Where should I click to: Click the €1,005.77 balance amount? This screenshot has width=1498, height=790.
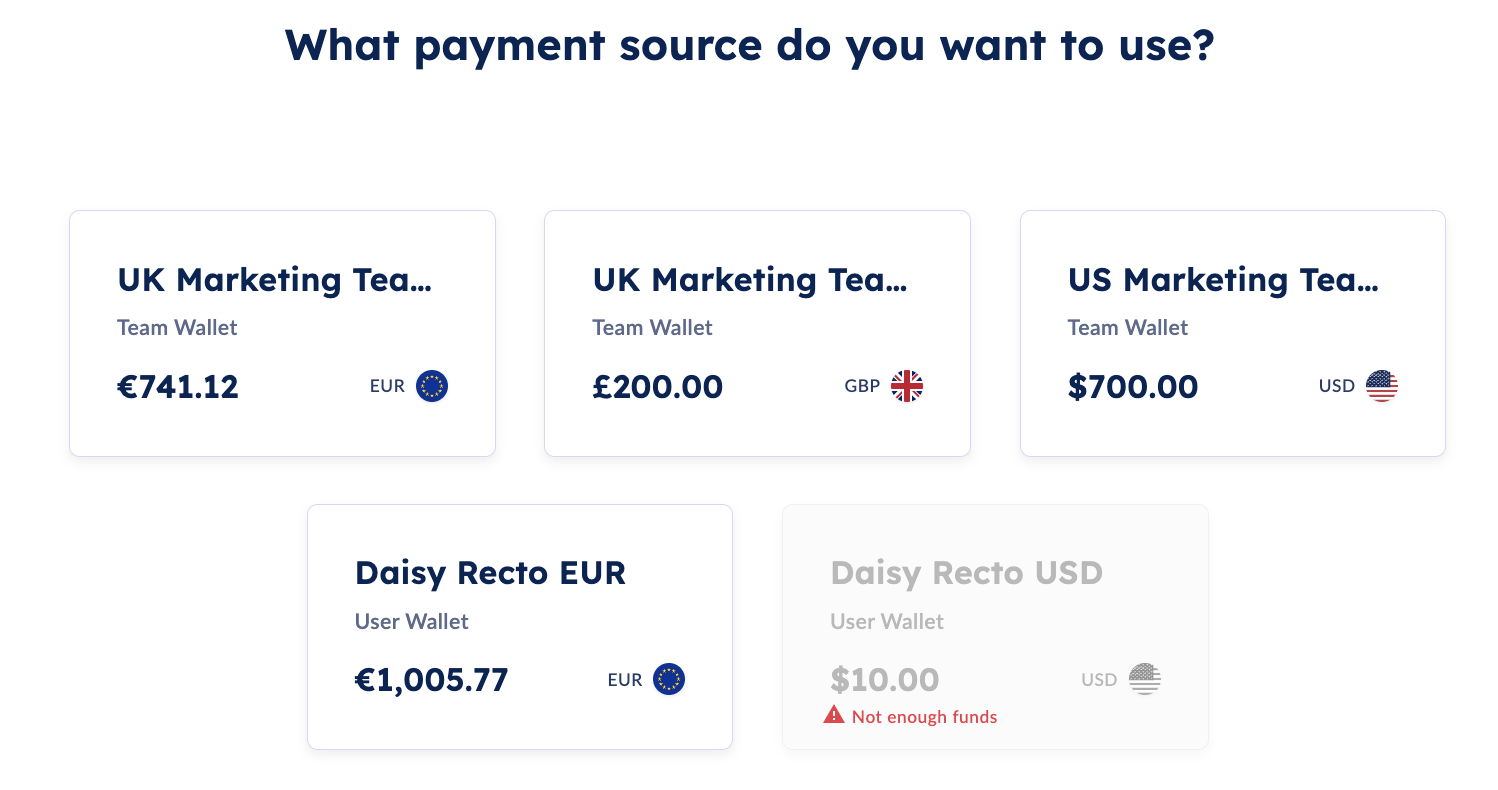coord(432,681)
